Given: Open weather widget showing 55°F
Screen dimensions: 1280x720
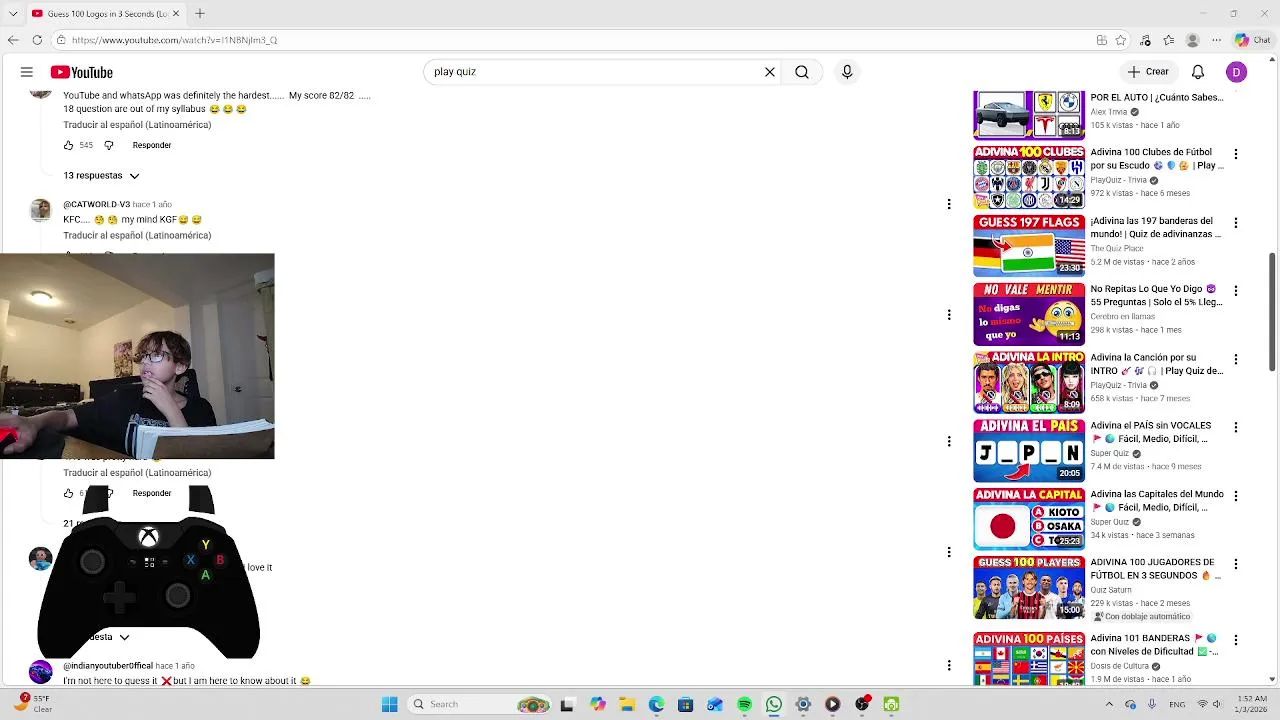Looking at the screenshot, I should pyautogui.click(x=32, y=704).
